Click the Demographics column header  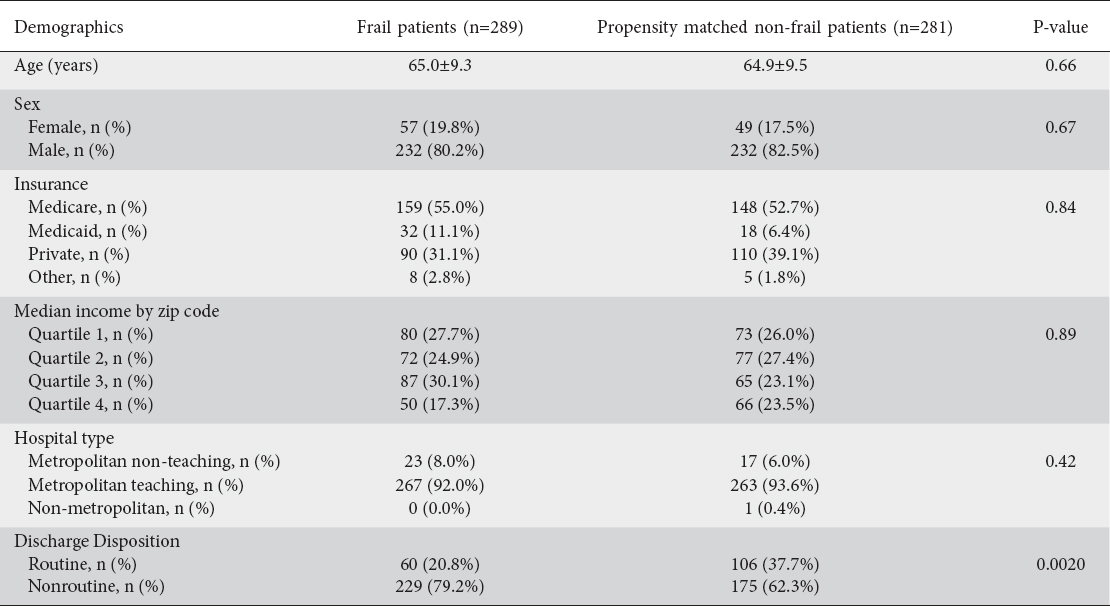click(69, 27)
